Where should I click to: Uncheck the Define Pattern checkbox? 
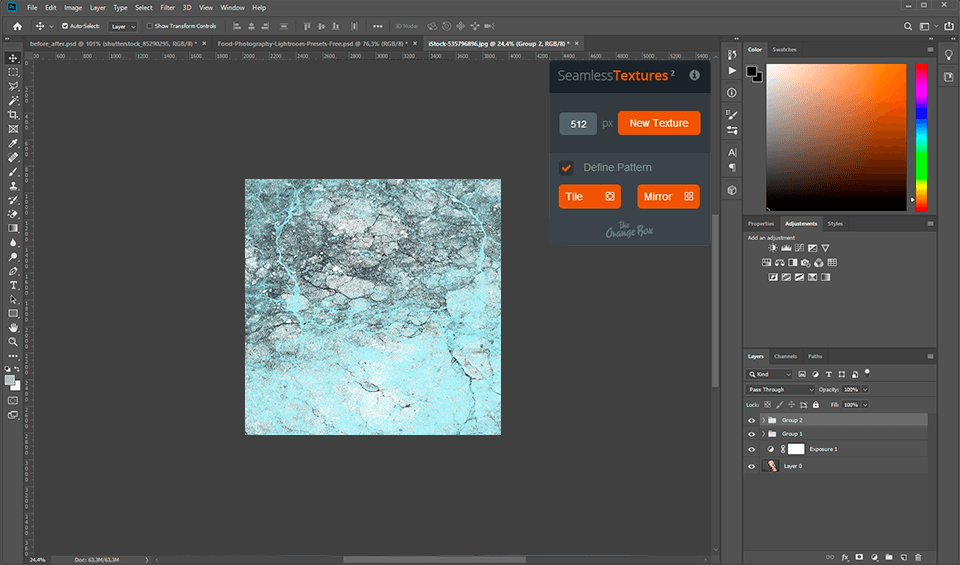click(x=566, y=167)
